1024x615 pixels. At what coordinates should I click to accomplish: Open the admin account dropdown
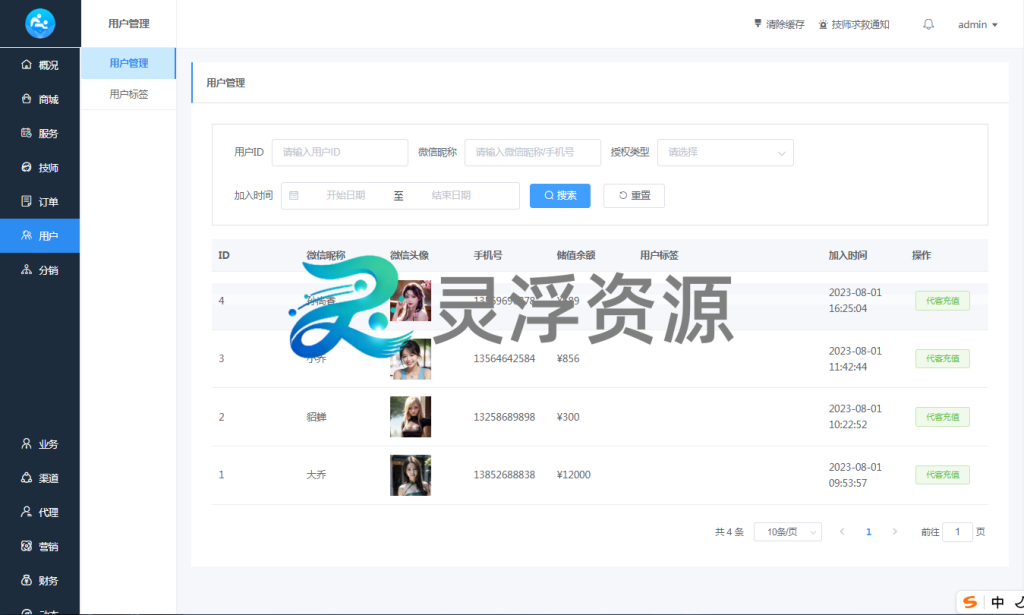click(x=978, y=24)
